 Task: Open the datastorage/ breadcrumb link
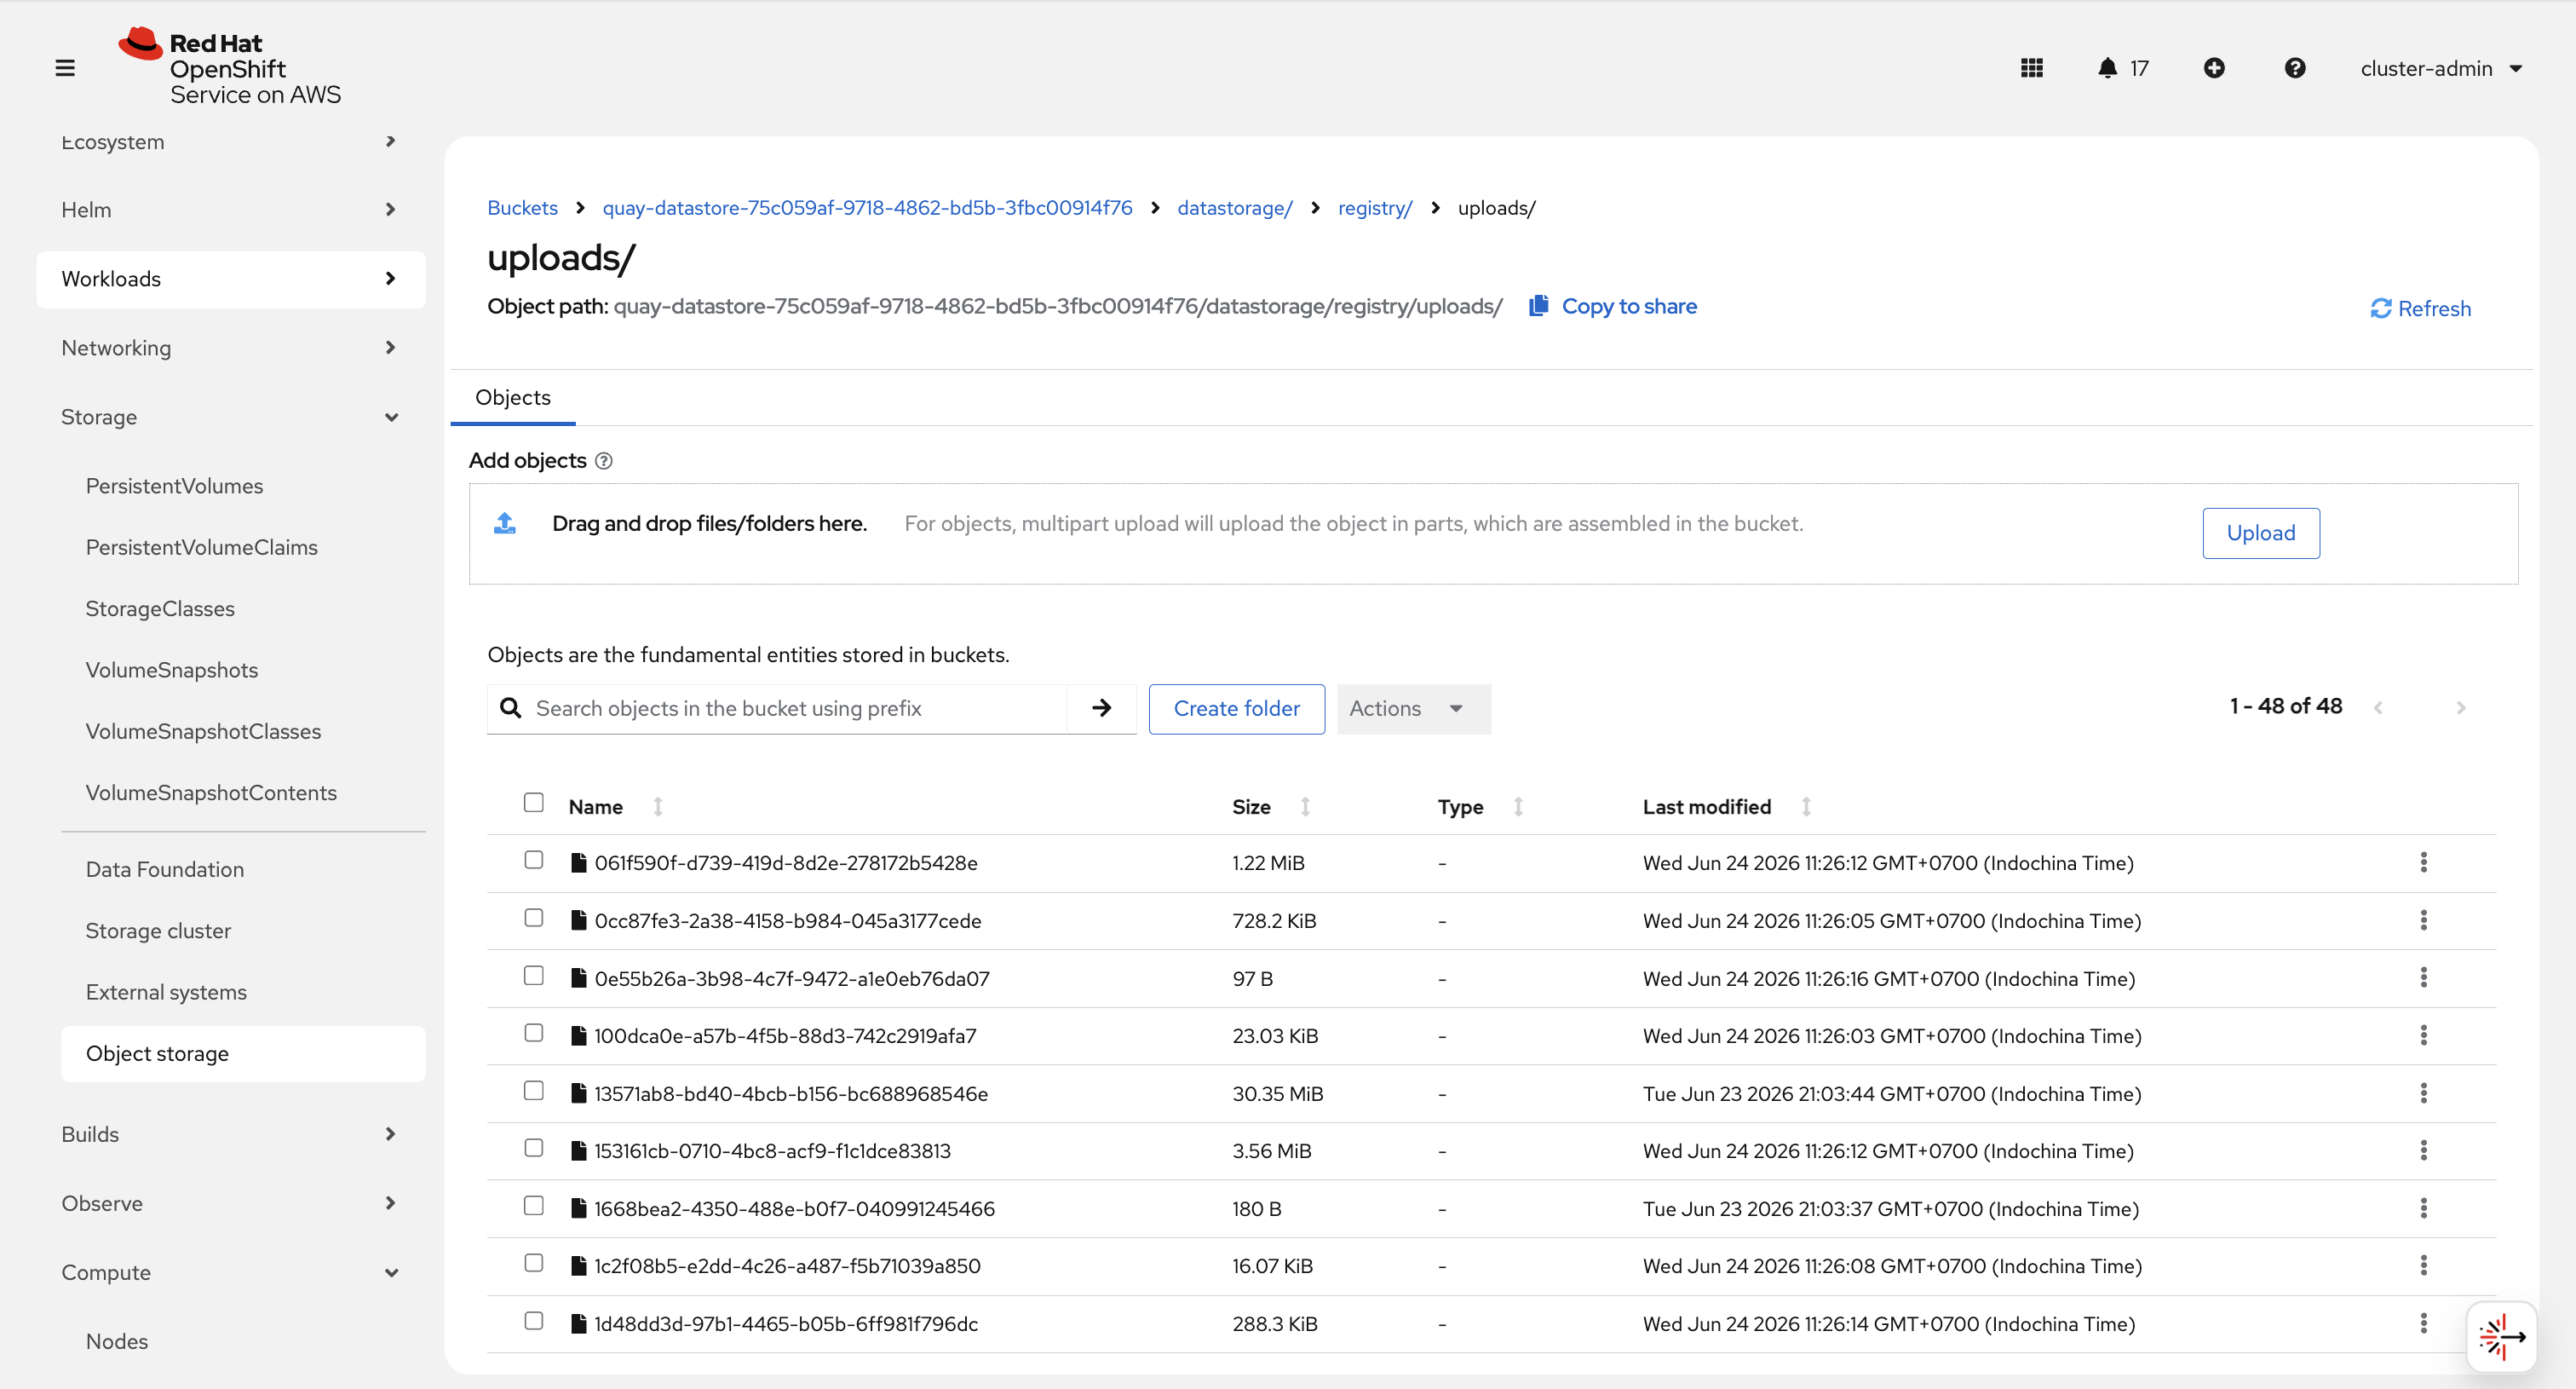coord(1234,207)
